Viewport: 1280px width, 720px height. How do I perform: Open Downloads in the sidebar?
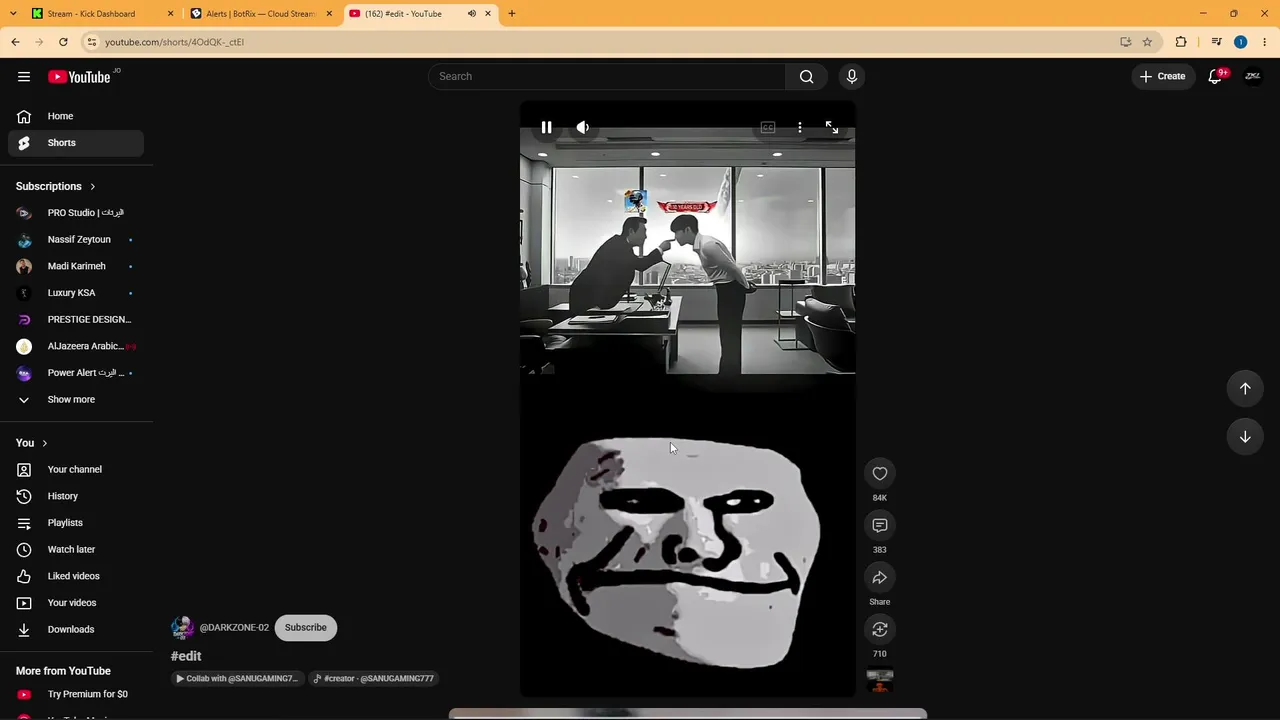(x=76, y=630)
